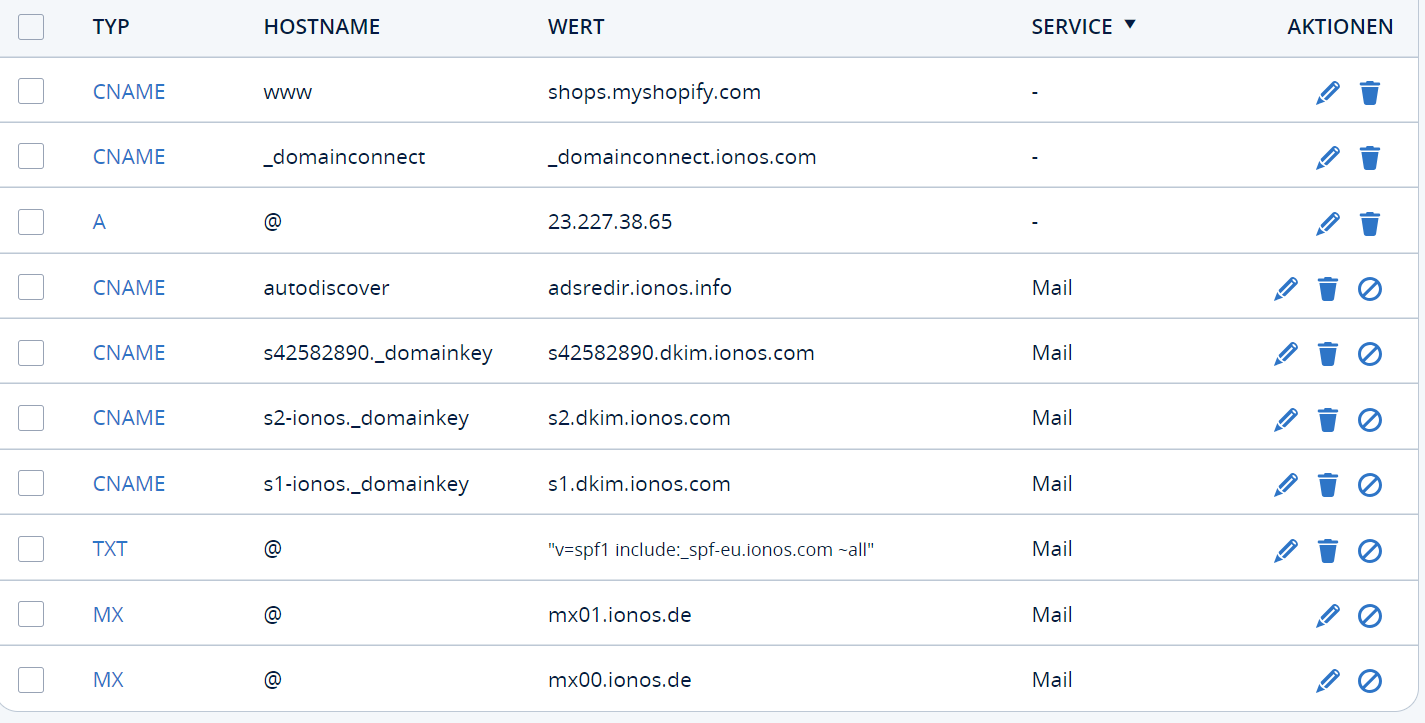
Task: Edit the A record for 23.227.38.65
Action: (1327, 223)
